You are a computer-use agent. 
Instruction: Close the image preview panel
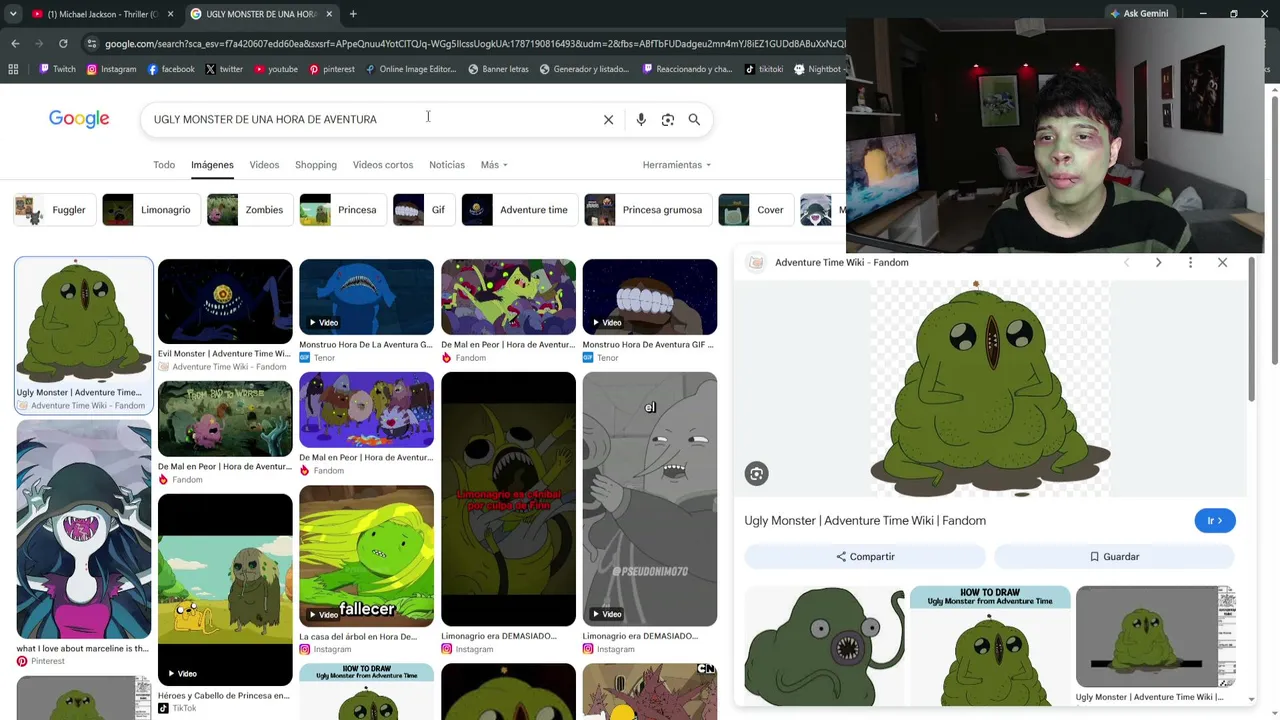click(1222, 262)
